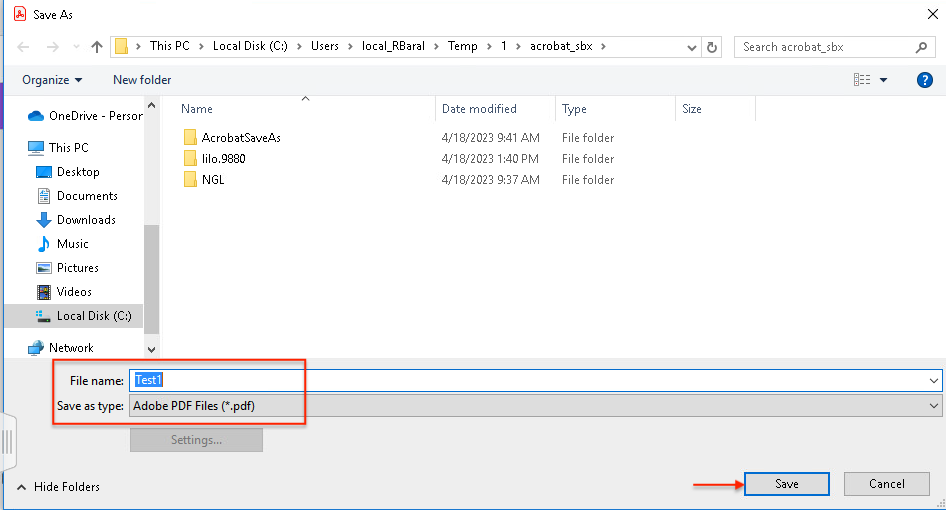946x510 pixels.
Task: Click the Cancel button
Action: tap(886, 484)
